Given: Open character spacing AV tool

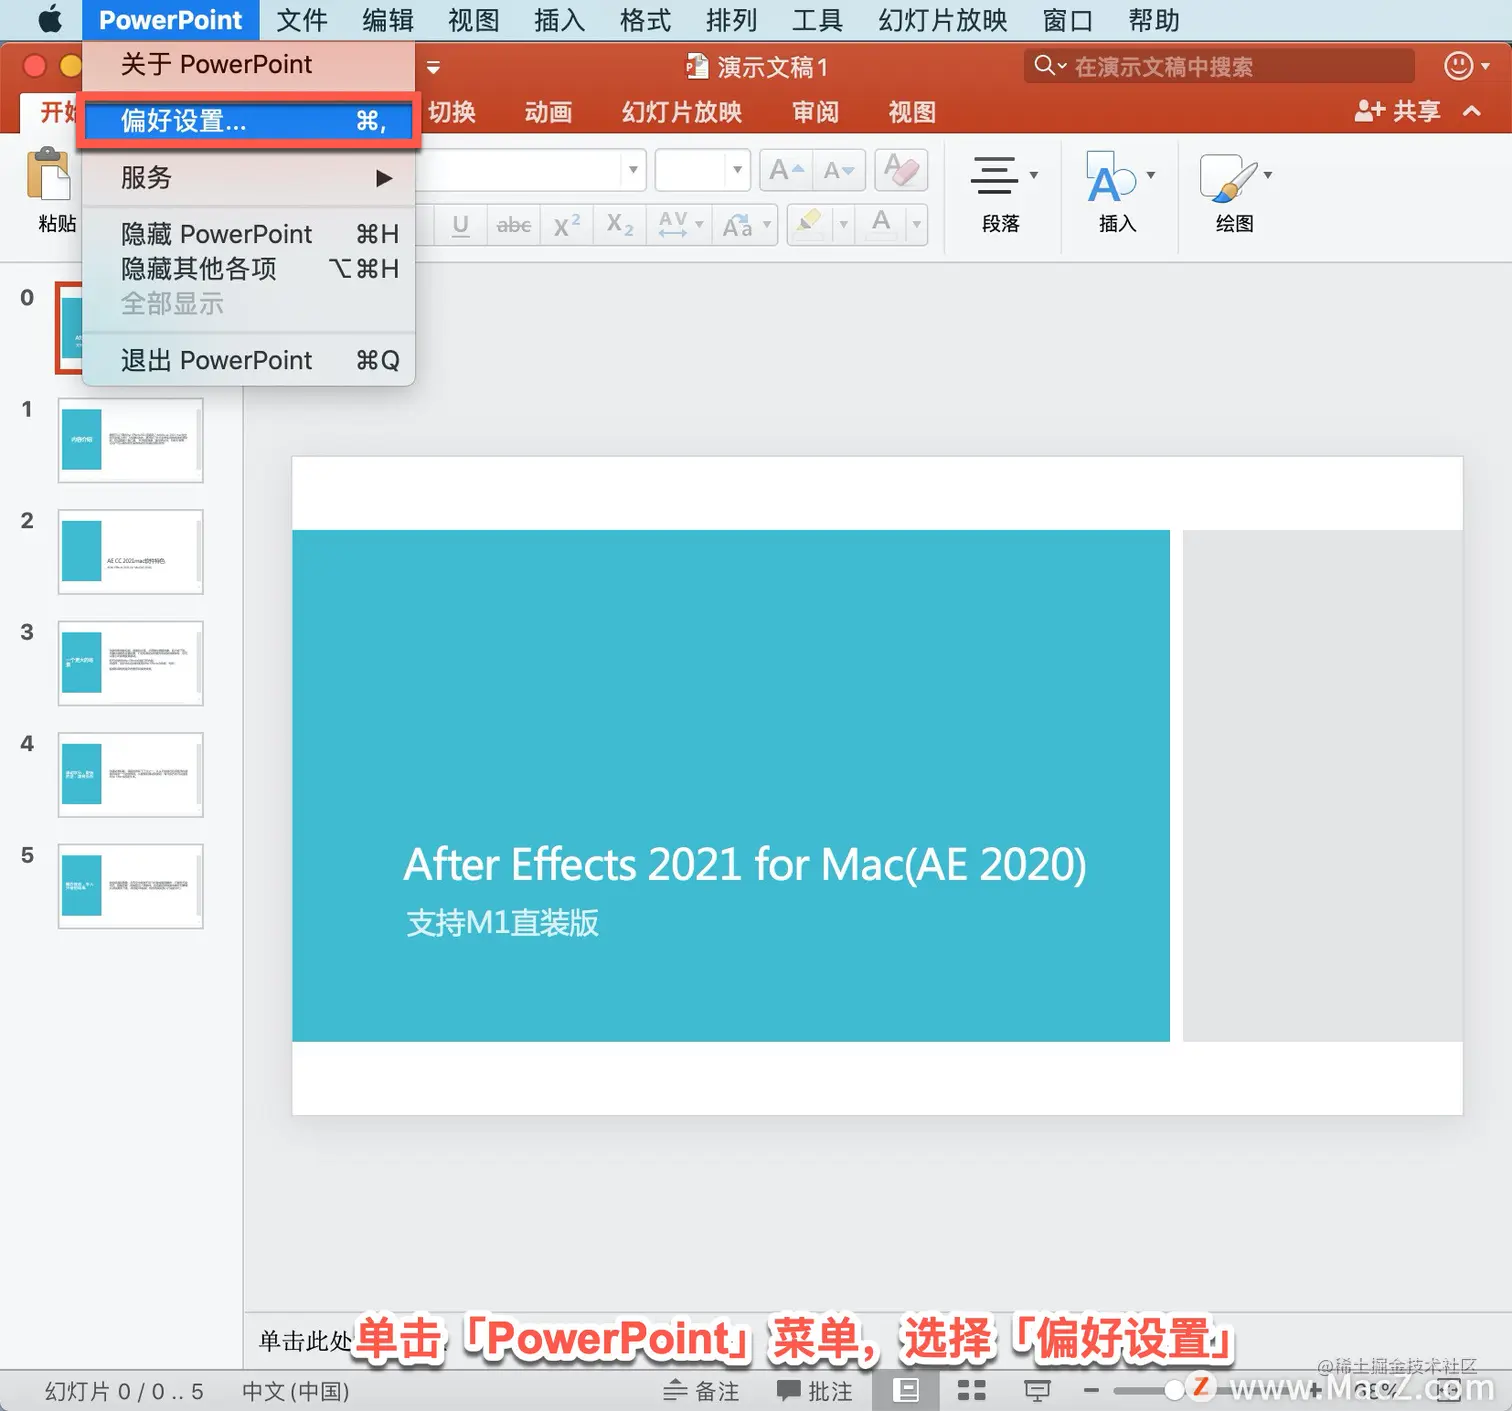Looking at the screenshot, I should coord(673,225).
